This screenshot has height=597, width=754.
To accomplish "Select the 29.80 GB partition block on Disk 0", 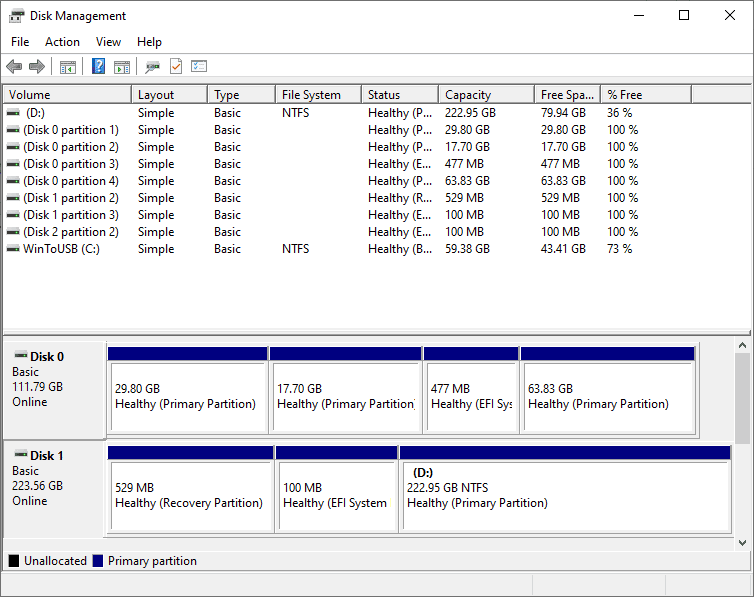I will pyautogui.click(x=188, y=390).
